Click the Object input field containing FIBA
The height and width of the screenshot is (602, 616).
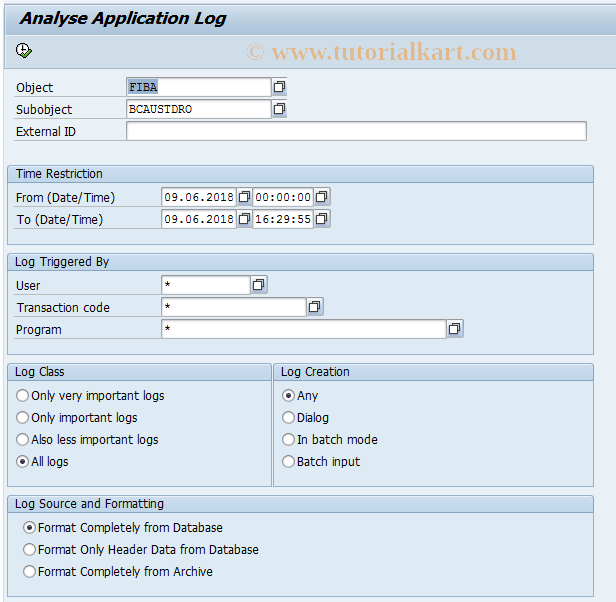(x=198, y=87)
